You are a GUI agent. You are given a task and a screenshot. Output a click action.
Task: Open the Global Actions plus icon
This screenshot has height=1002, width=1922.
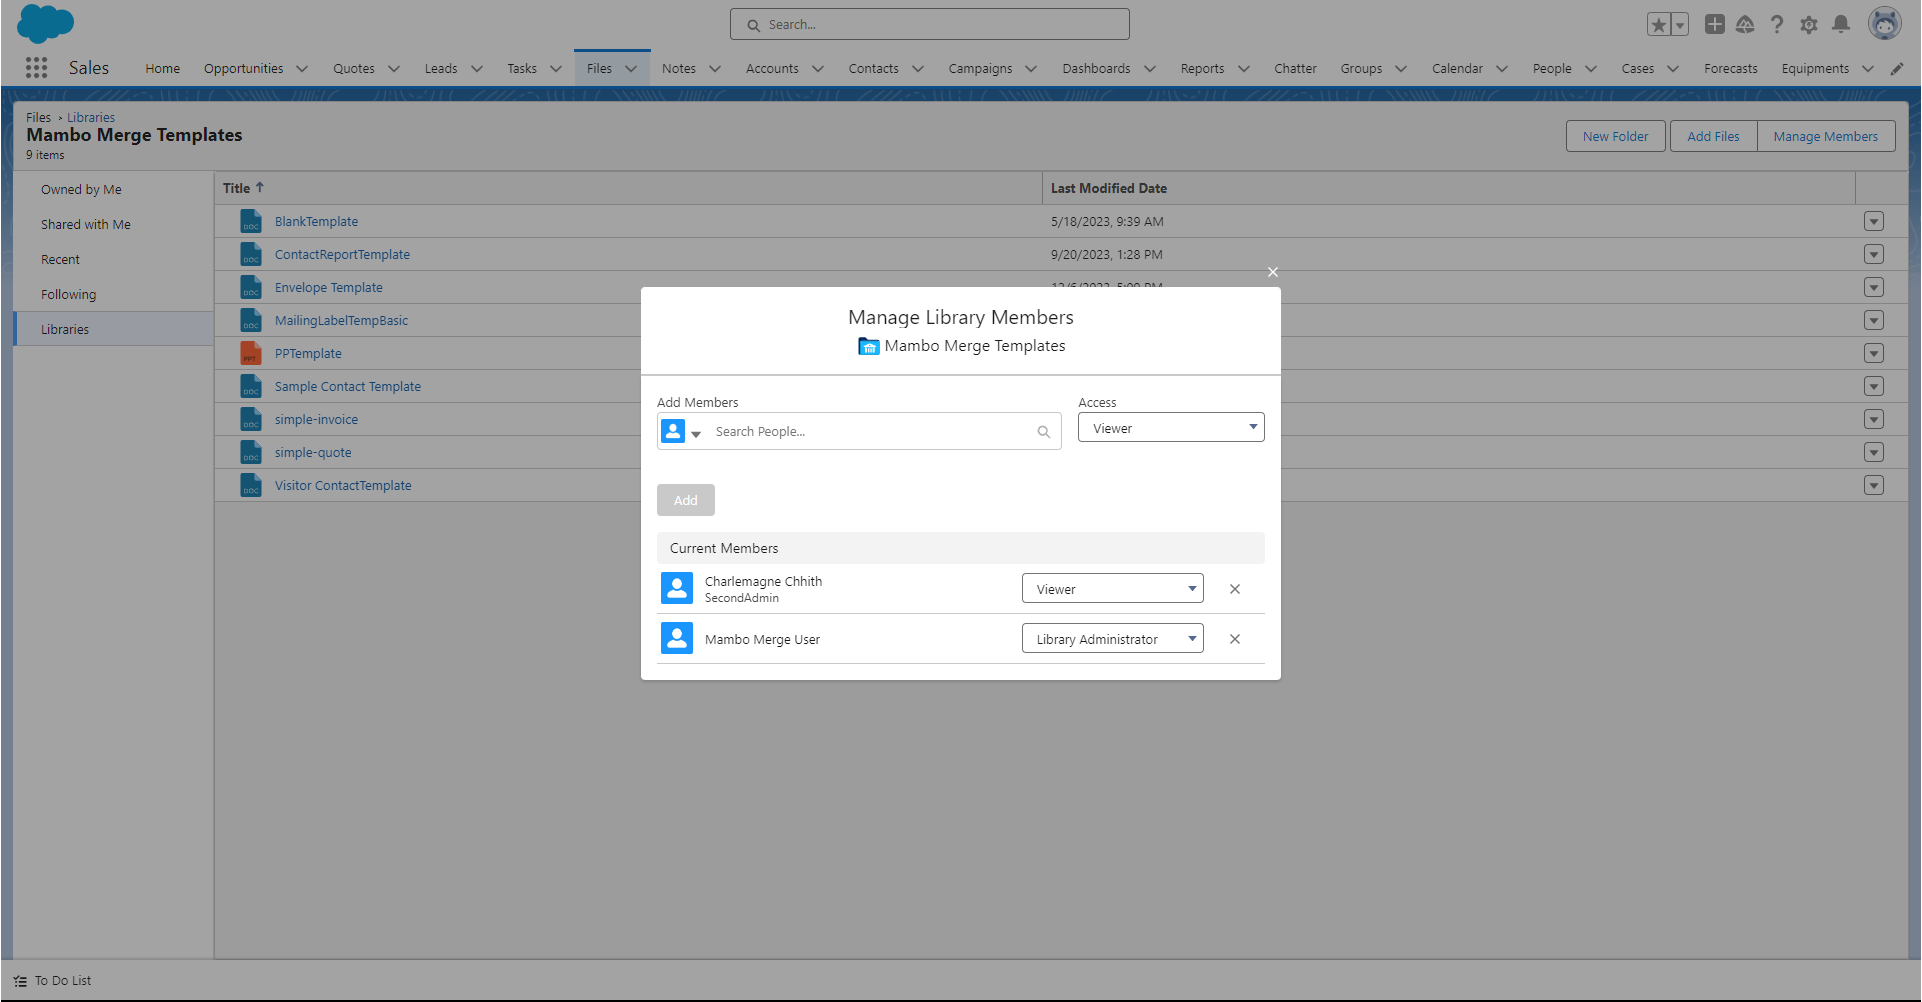pyautogui.click(x=1715, y=25)
